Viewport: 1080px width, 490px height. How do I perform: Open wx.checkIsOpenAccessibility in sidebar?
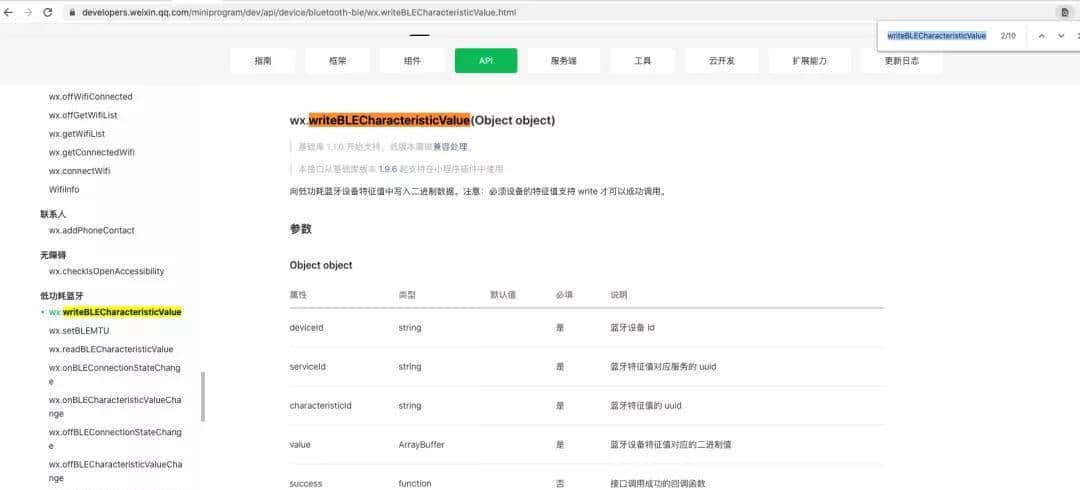[x=106, y=272]
